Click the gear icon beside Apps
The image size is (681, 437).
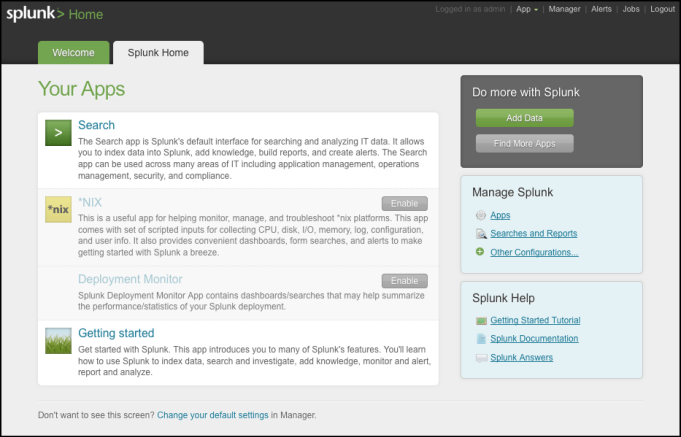(x=480, y=215)
